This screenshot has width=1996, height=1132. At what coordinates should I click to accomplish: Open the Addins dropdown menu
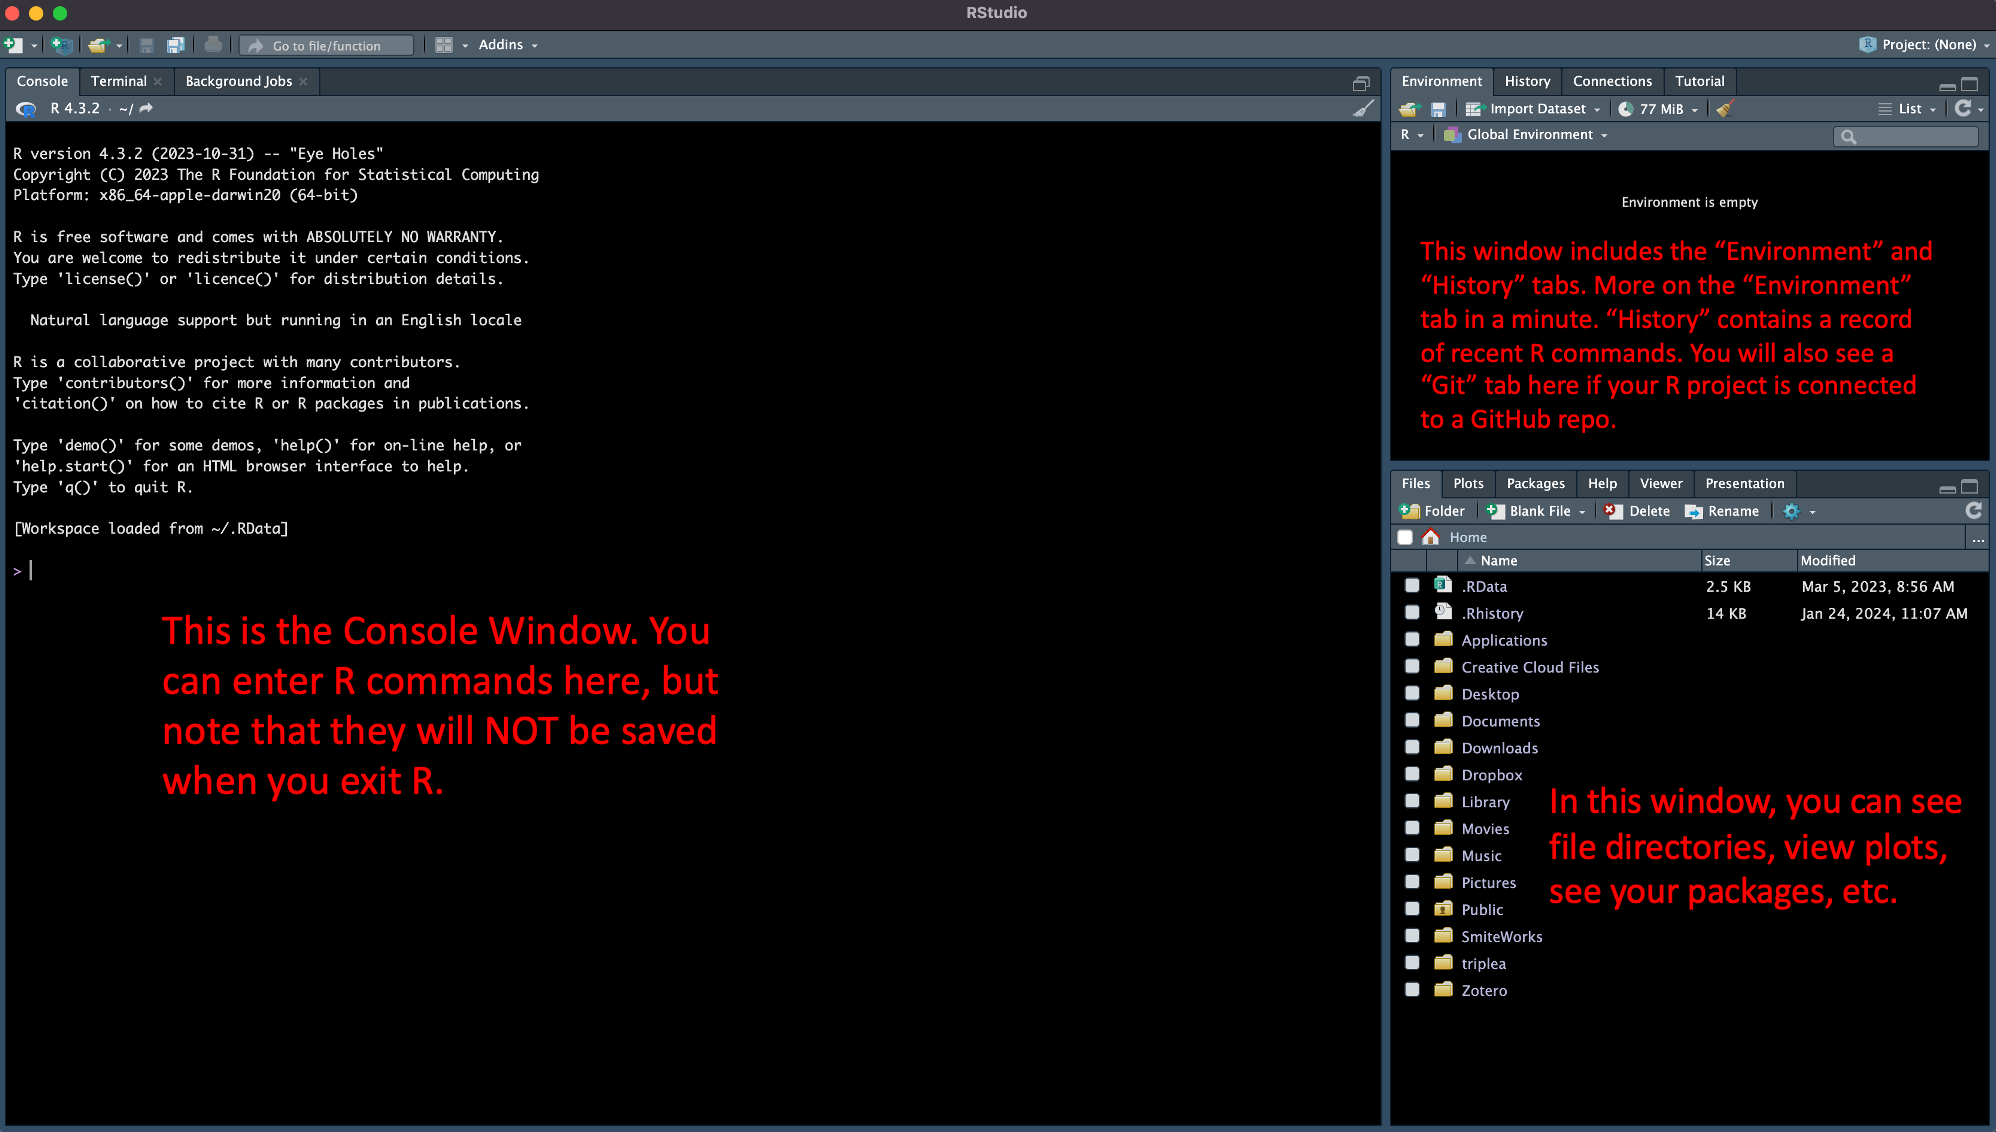508,45
